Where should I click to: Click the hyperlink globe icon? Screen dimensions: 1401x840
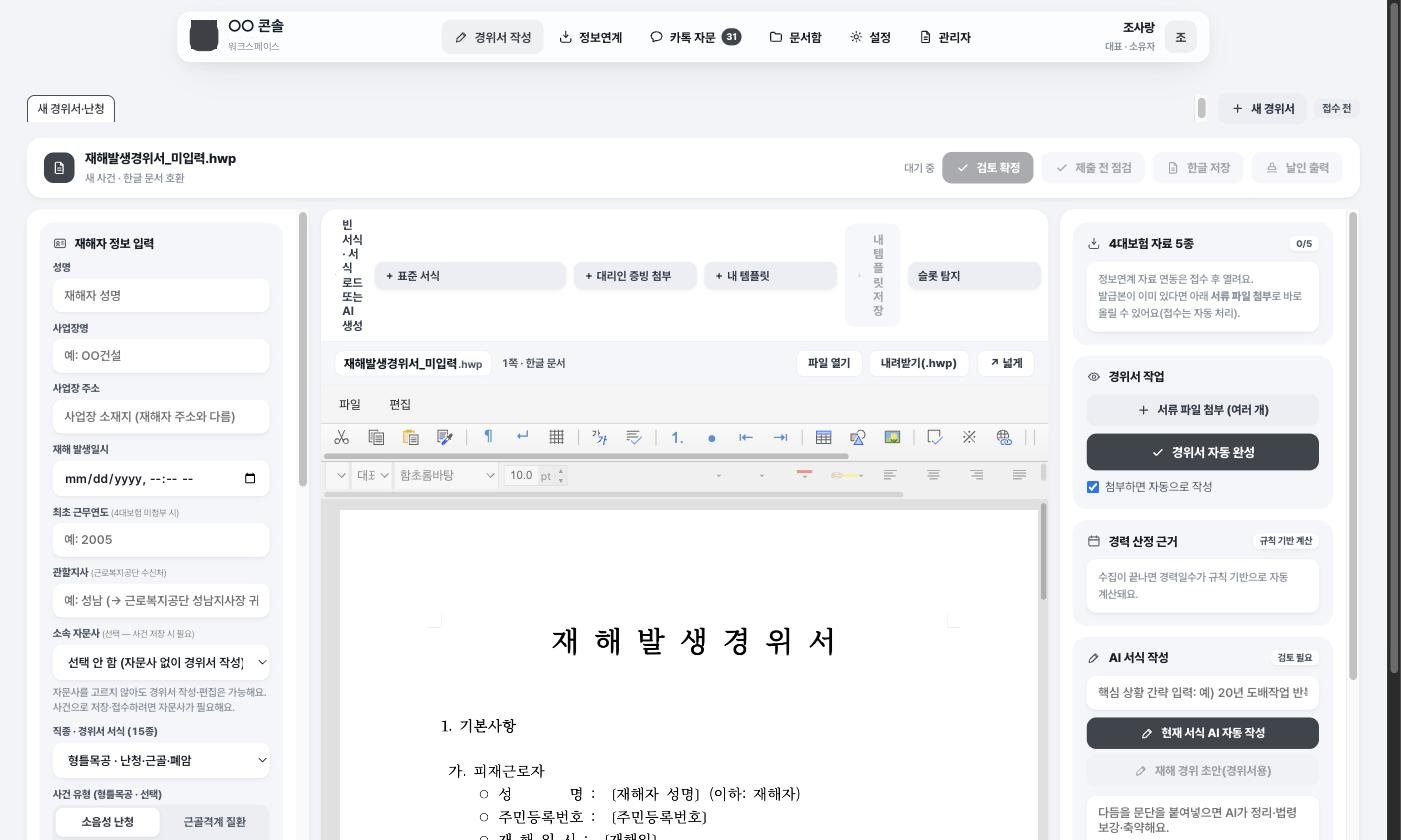[x=1004, y=437]
